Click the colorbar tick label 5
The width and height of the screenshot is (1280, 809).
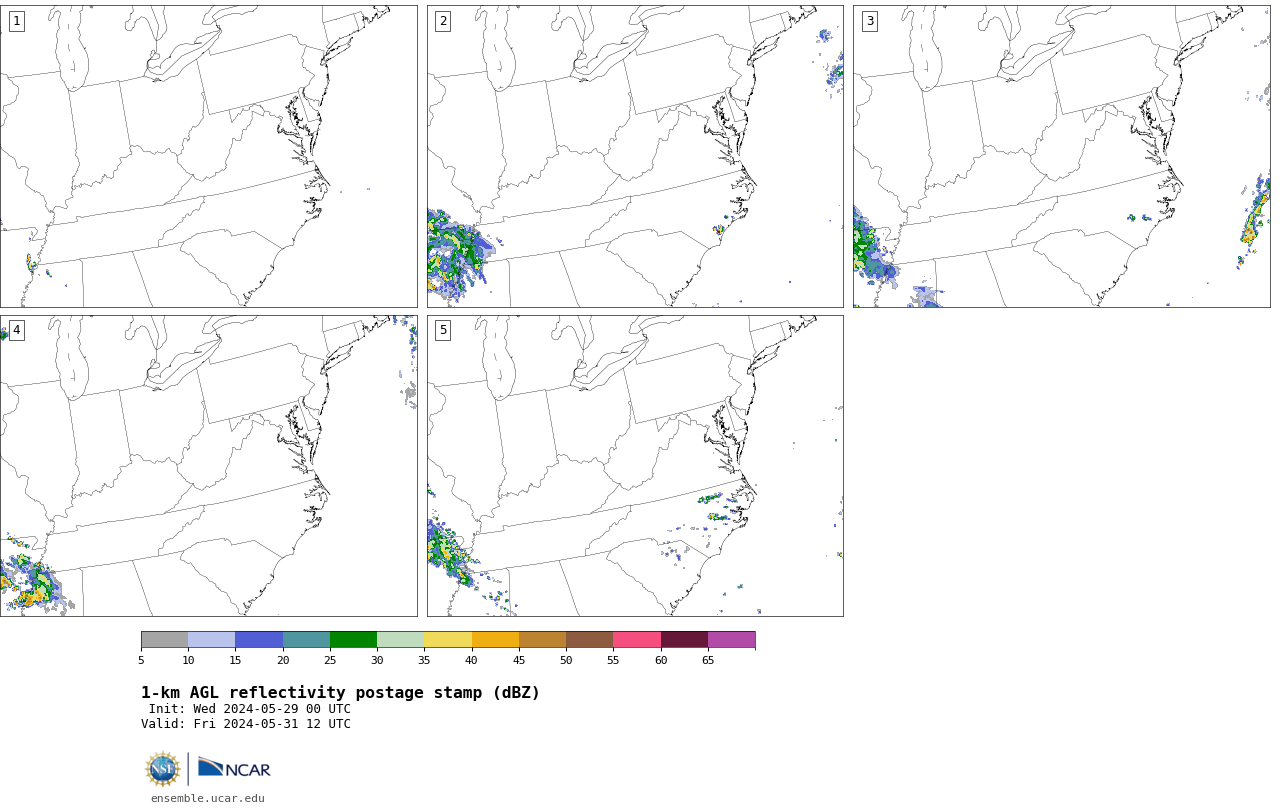[x=141, y=660]
